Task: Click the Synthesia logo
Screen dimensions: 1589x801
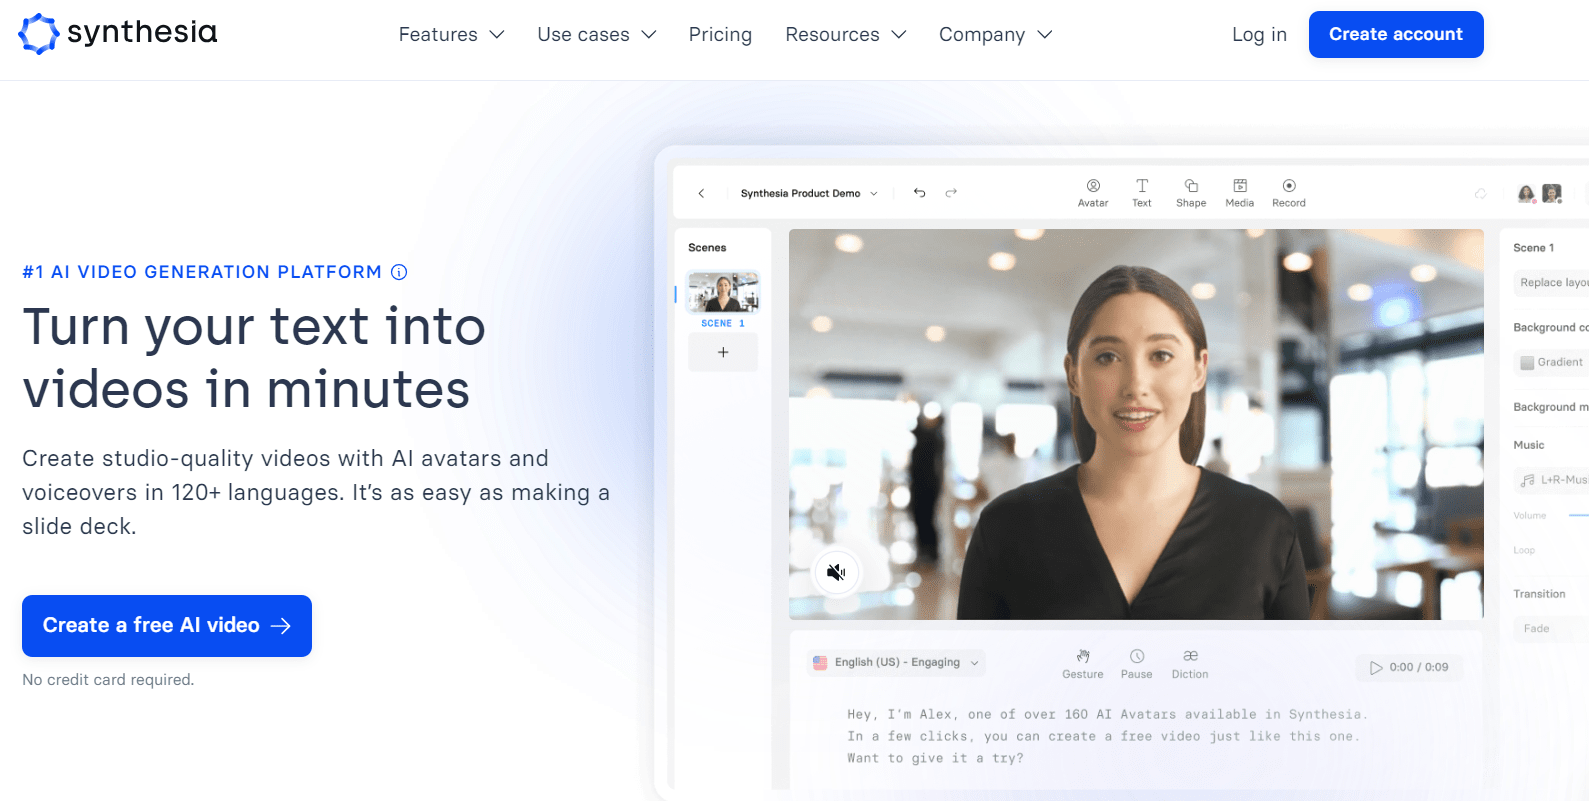Action: click(118, 33)
